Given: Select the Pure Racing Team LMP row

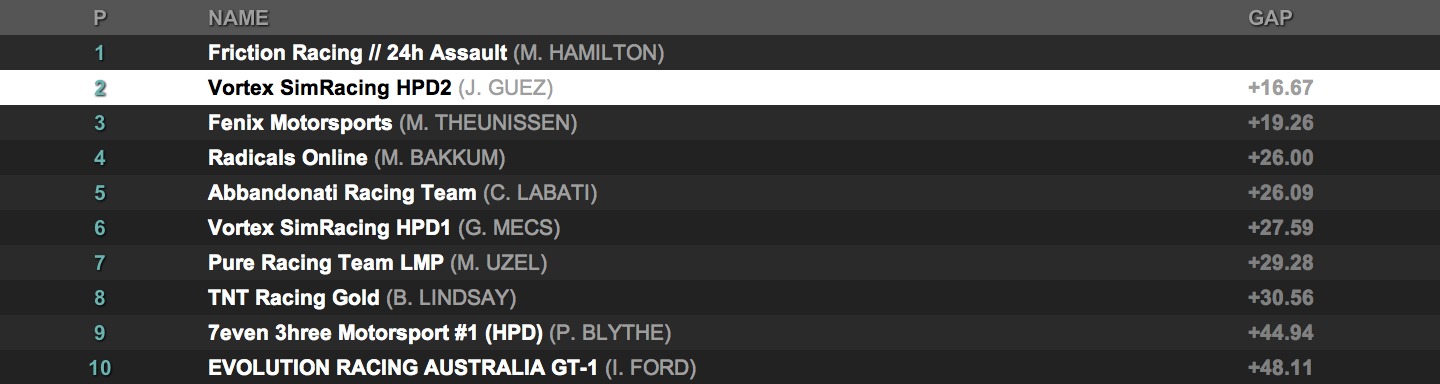Looking at the screenshot, I should pos(720,263).
